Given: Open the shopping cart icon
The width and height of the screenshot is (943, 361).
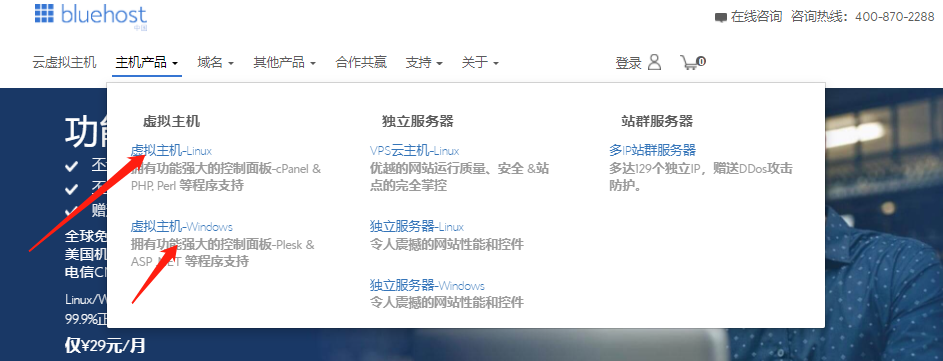Looking at the screenshot, I should 692,62.
